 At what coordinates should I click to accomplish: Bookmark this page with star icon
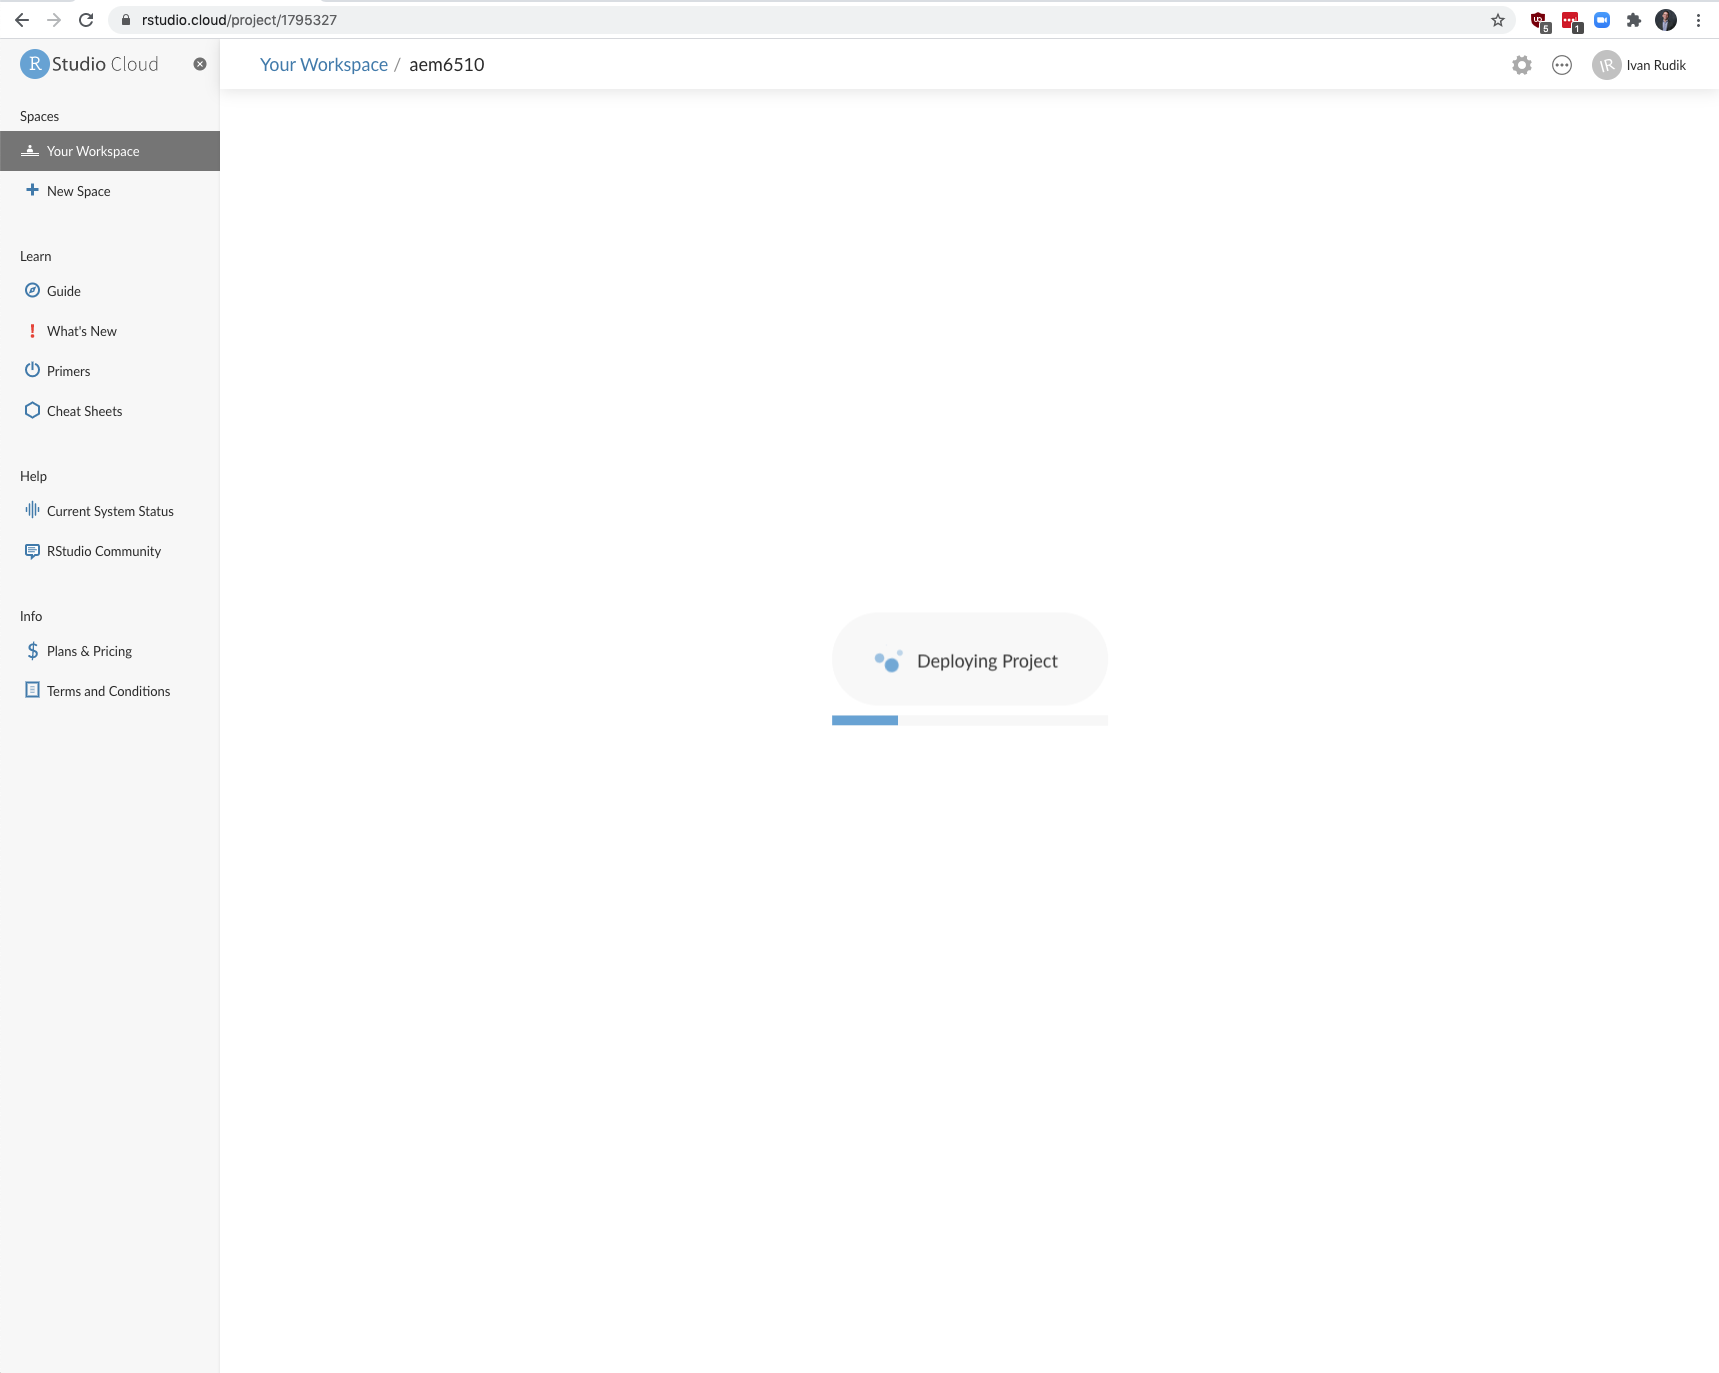(x=1497, y=20)
